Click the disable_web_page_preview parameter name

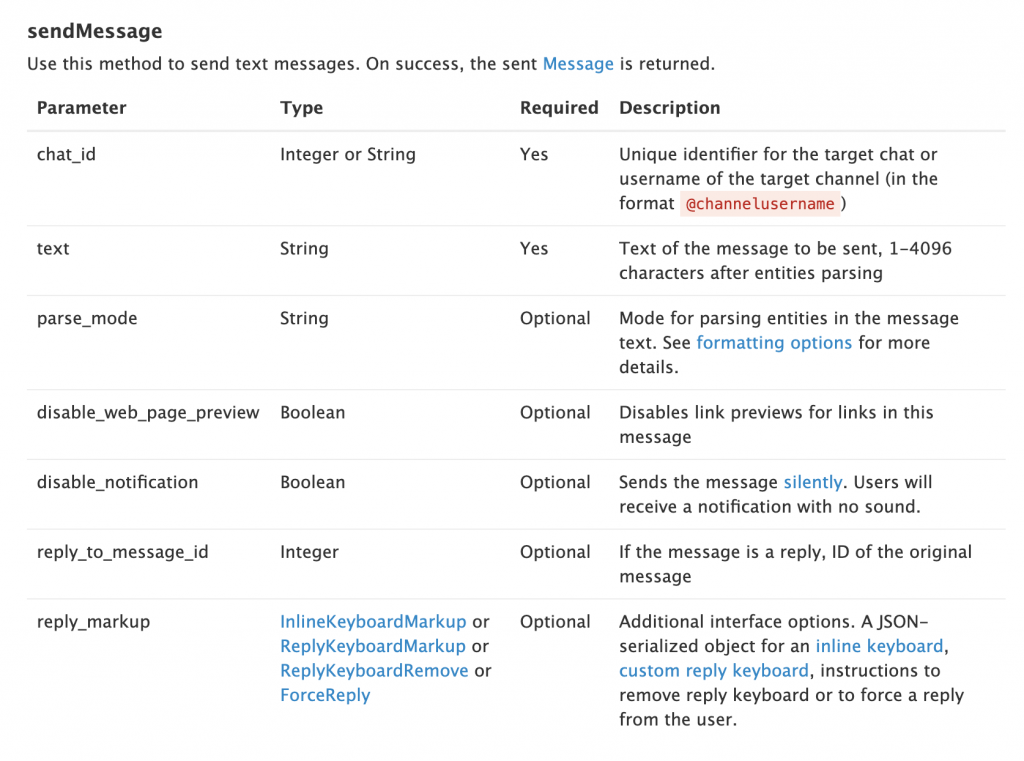pos(148,413)
